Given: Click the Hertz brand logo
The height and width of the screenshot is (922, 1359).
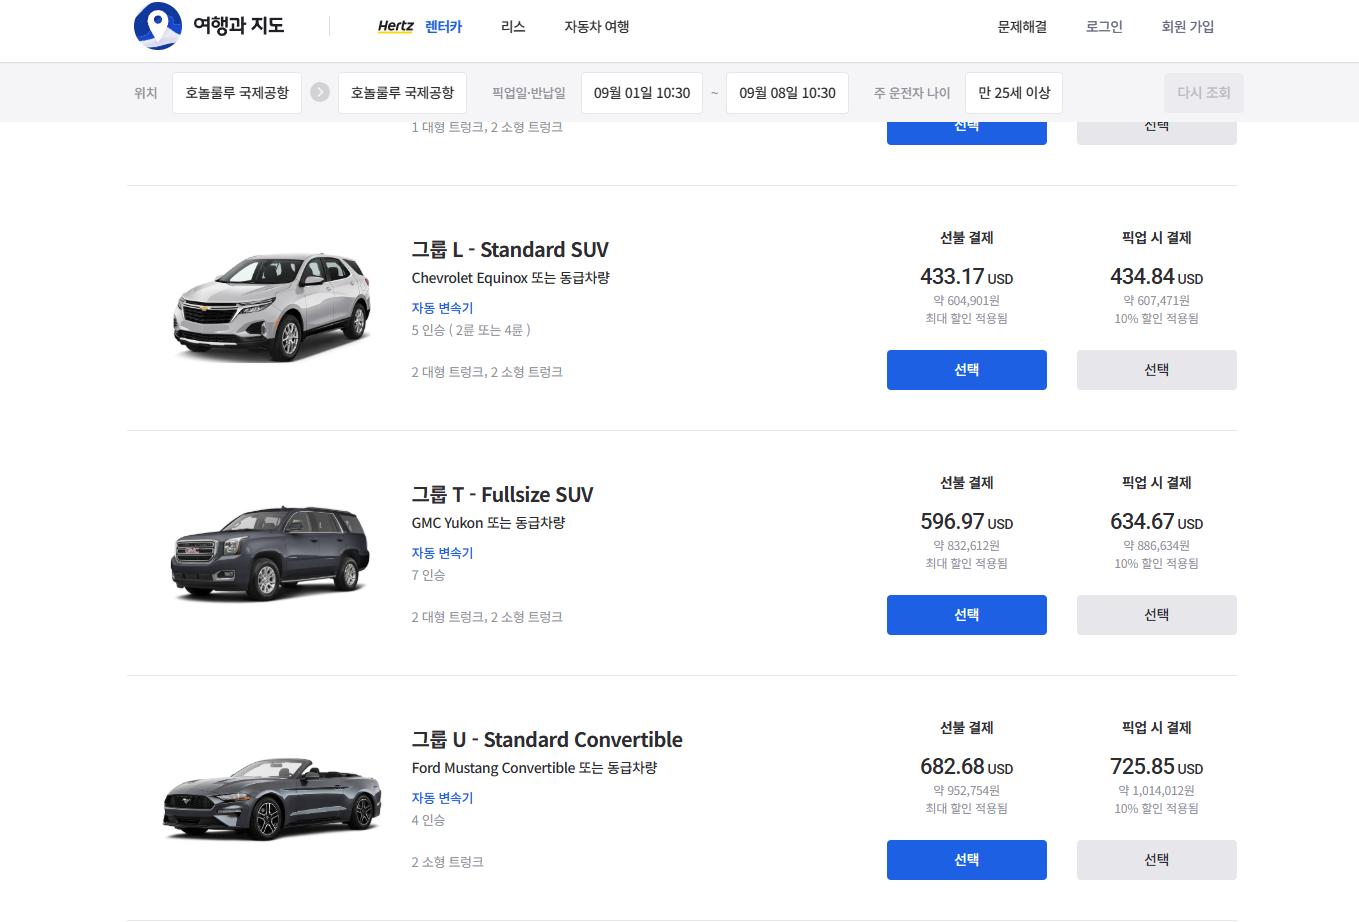Looking at the screenshot, I should click(x=395, y=27).
